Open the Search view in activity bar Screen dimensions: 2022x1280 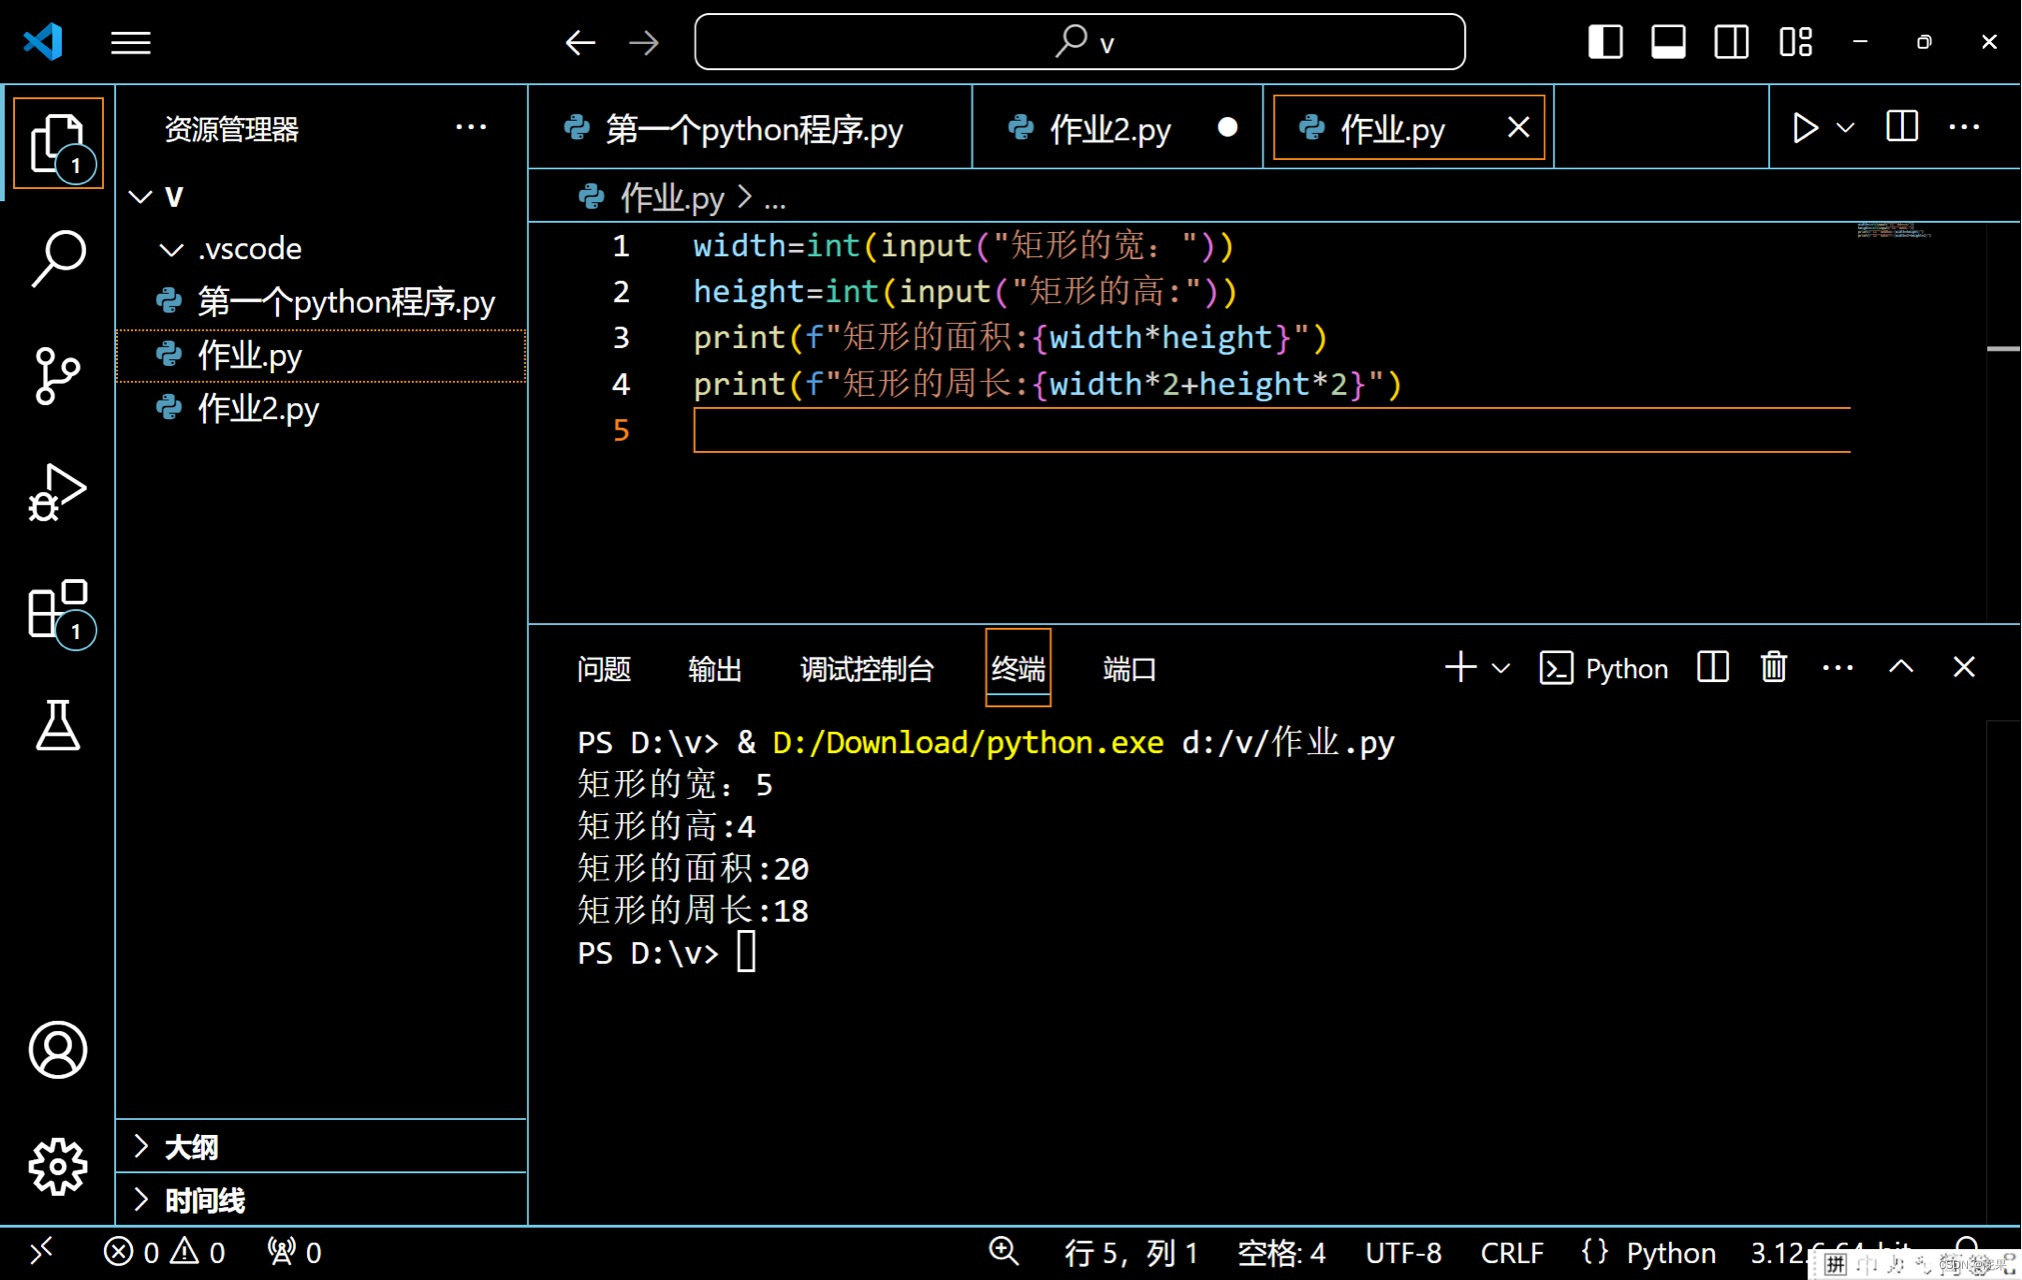[x=58, y=259]
